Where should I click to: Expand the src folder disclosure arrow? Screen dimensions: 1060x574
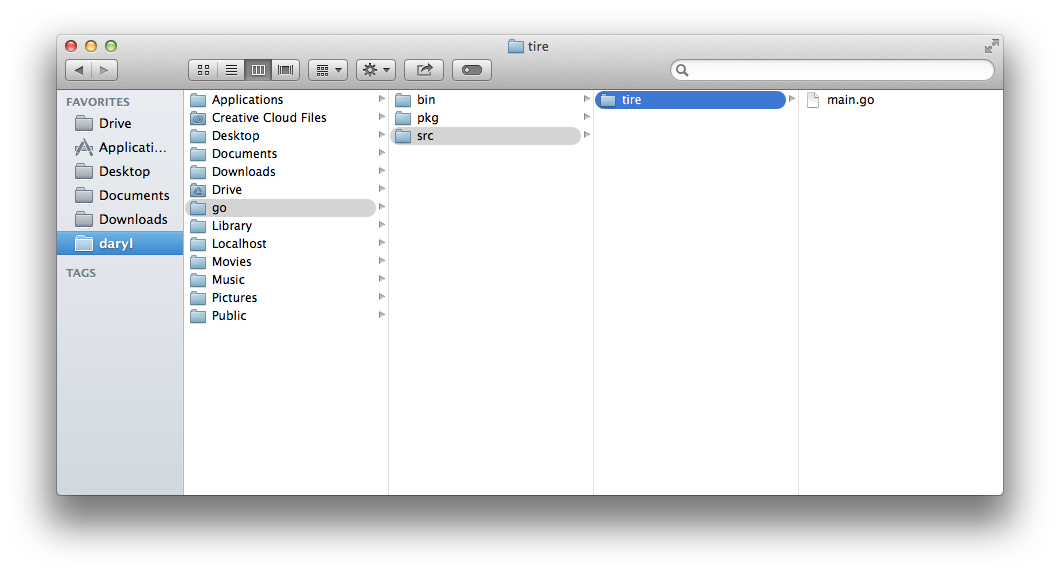(x=587, y=135)
